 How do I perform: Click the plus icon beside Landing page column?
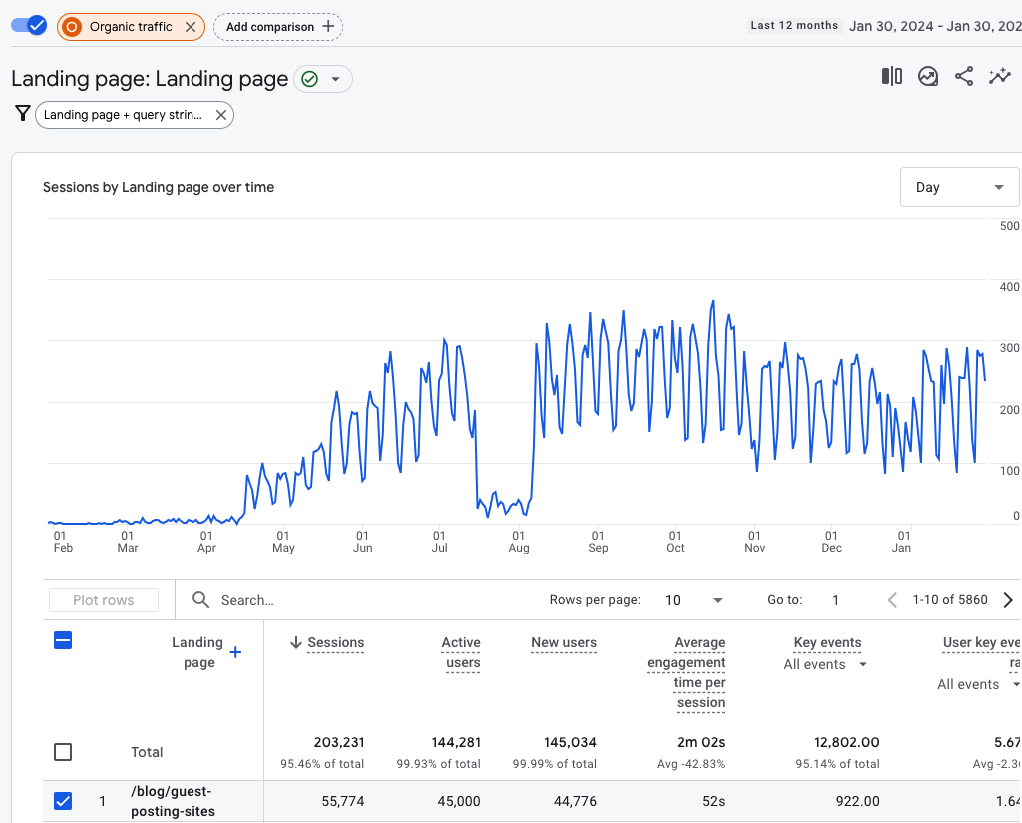(235, 652)
